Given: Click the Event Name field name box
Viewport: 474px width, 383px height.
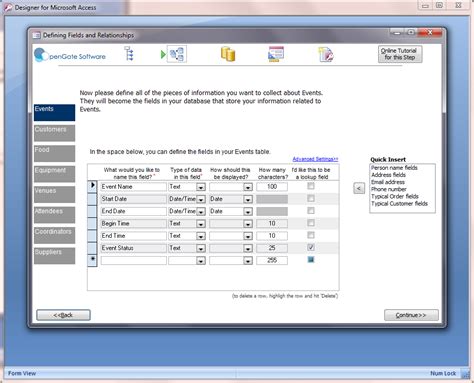Looking at the screenshot, I should point(134,187).
